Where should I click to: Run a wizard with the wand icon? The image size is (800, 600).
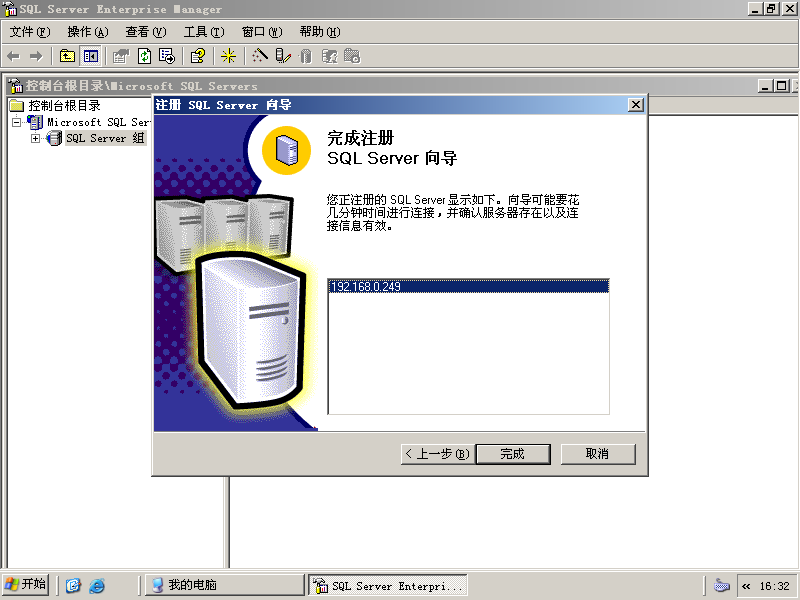tap(260, 56)
